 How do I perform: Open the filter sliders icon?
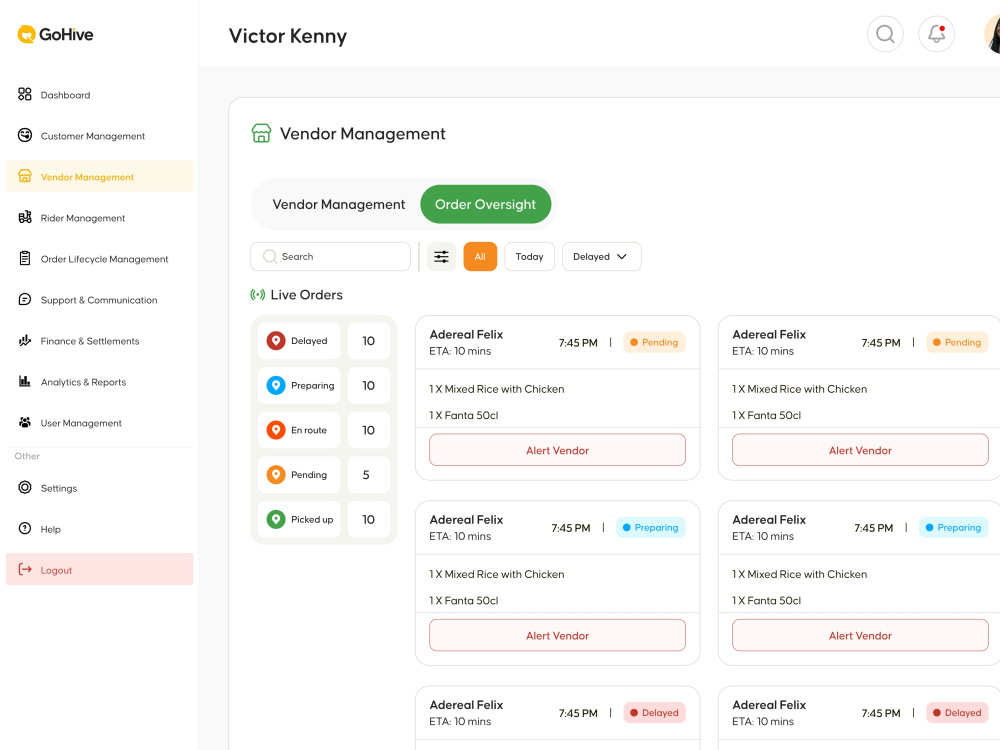pos(441,256)
